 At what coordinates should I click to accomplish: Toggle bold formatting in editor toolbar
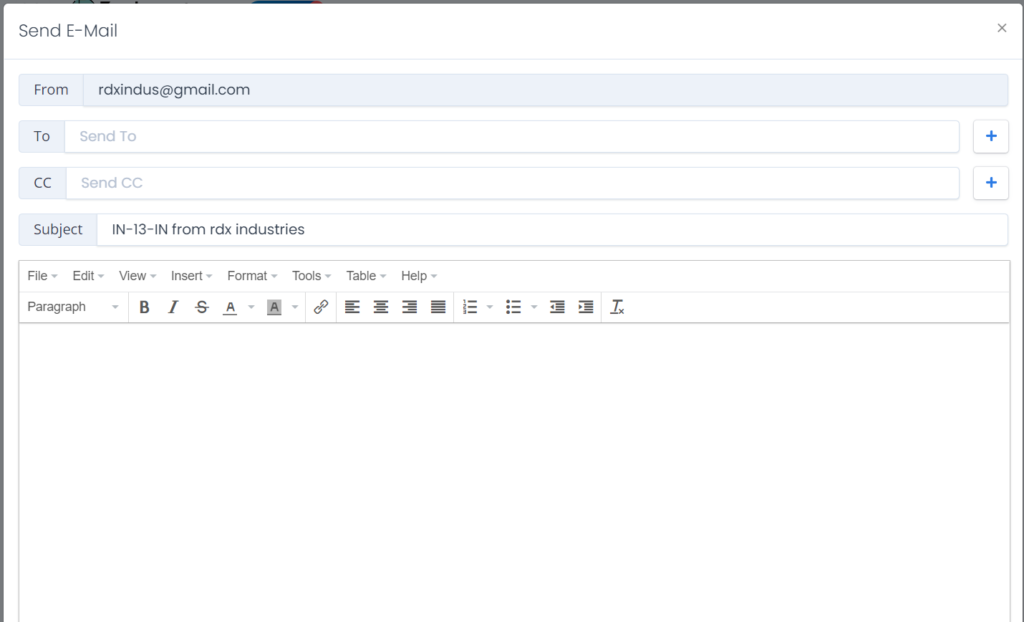(144, 307)
